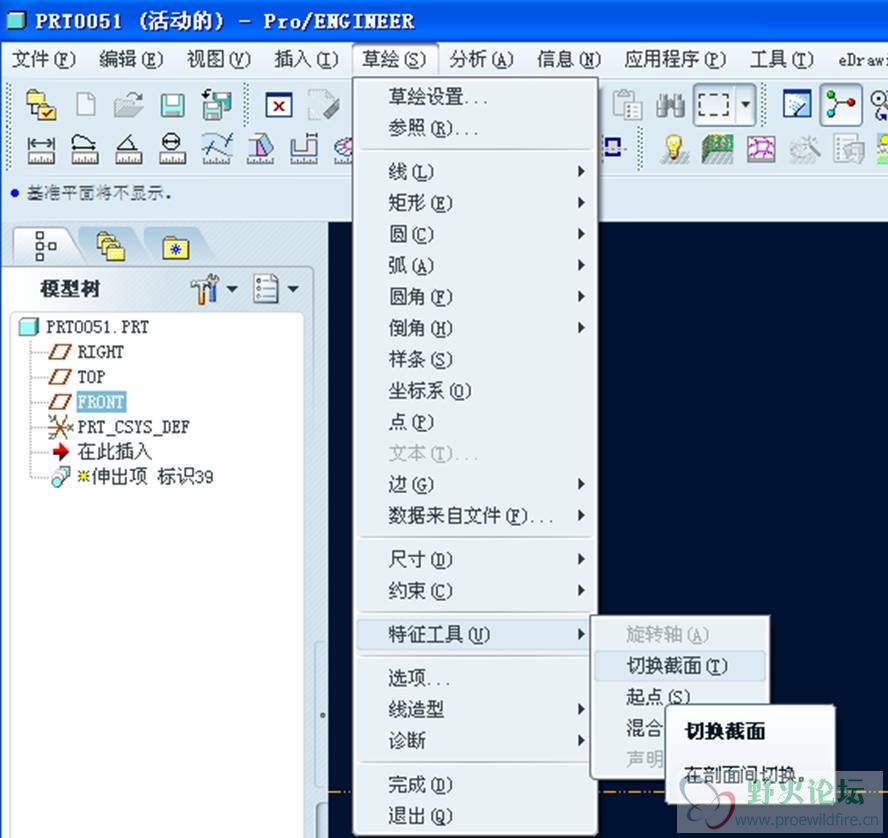Image resolution: width=888 pixels, height=838 pixels.
Task: Click the green shaded surface icon
Action: click(718, 149)
